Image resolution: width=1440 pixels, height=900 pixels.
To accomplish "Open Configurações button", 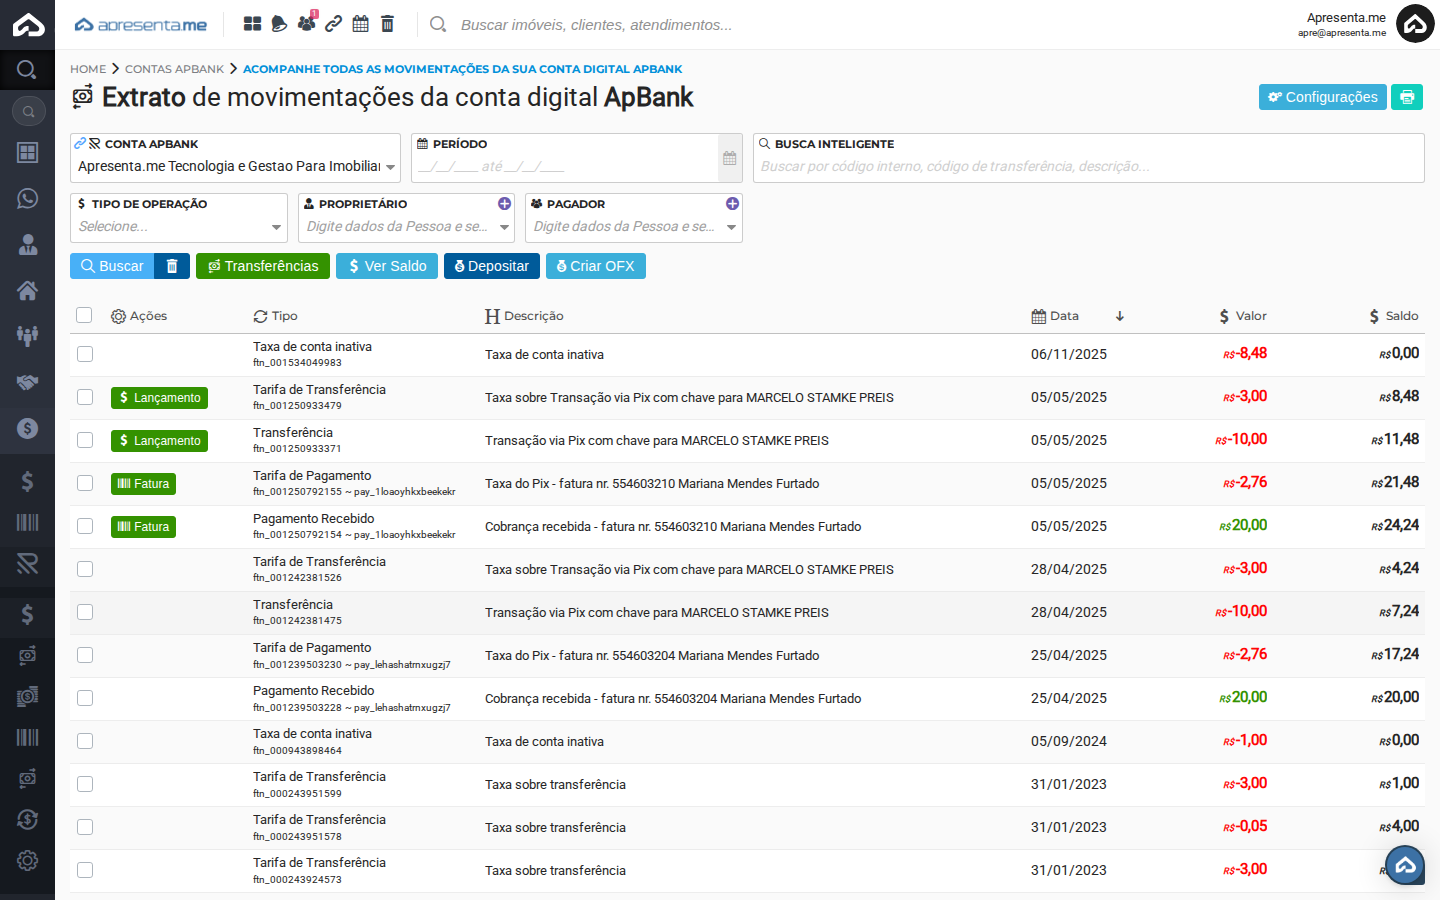I will [1322, 97].
